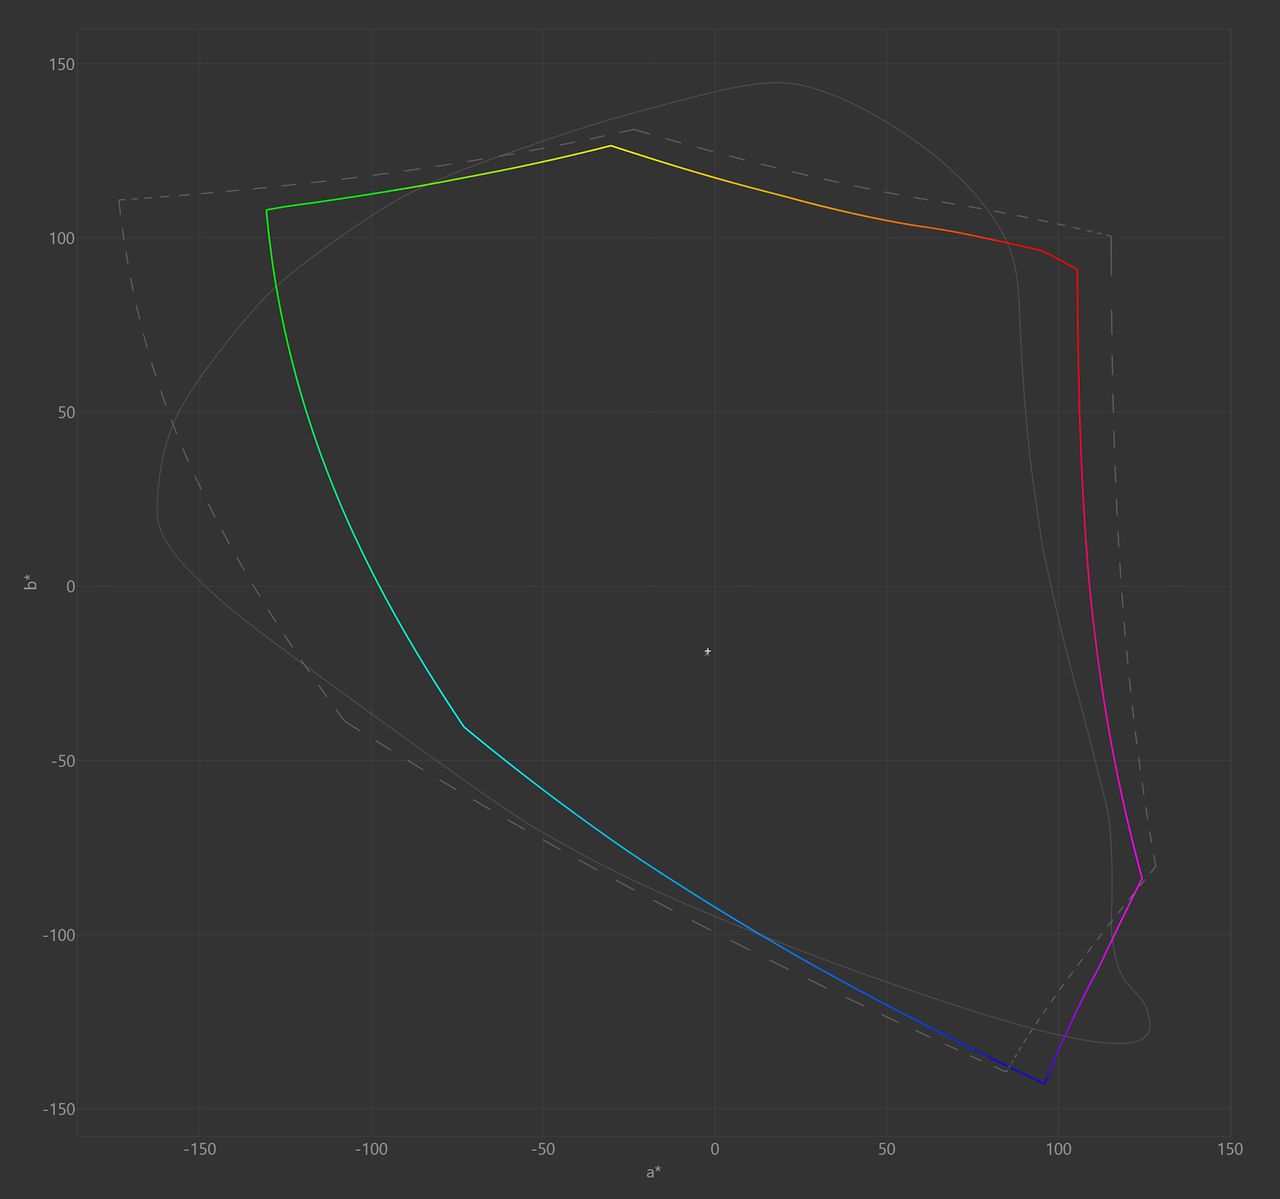Click the -100 tick label on the a* axis
This screenshot has height=1199, width=1280.
coord(371,1149)
